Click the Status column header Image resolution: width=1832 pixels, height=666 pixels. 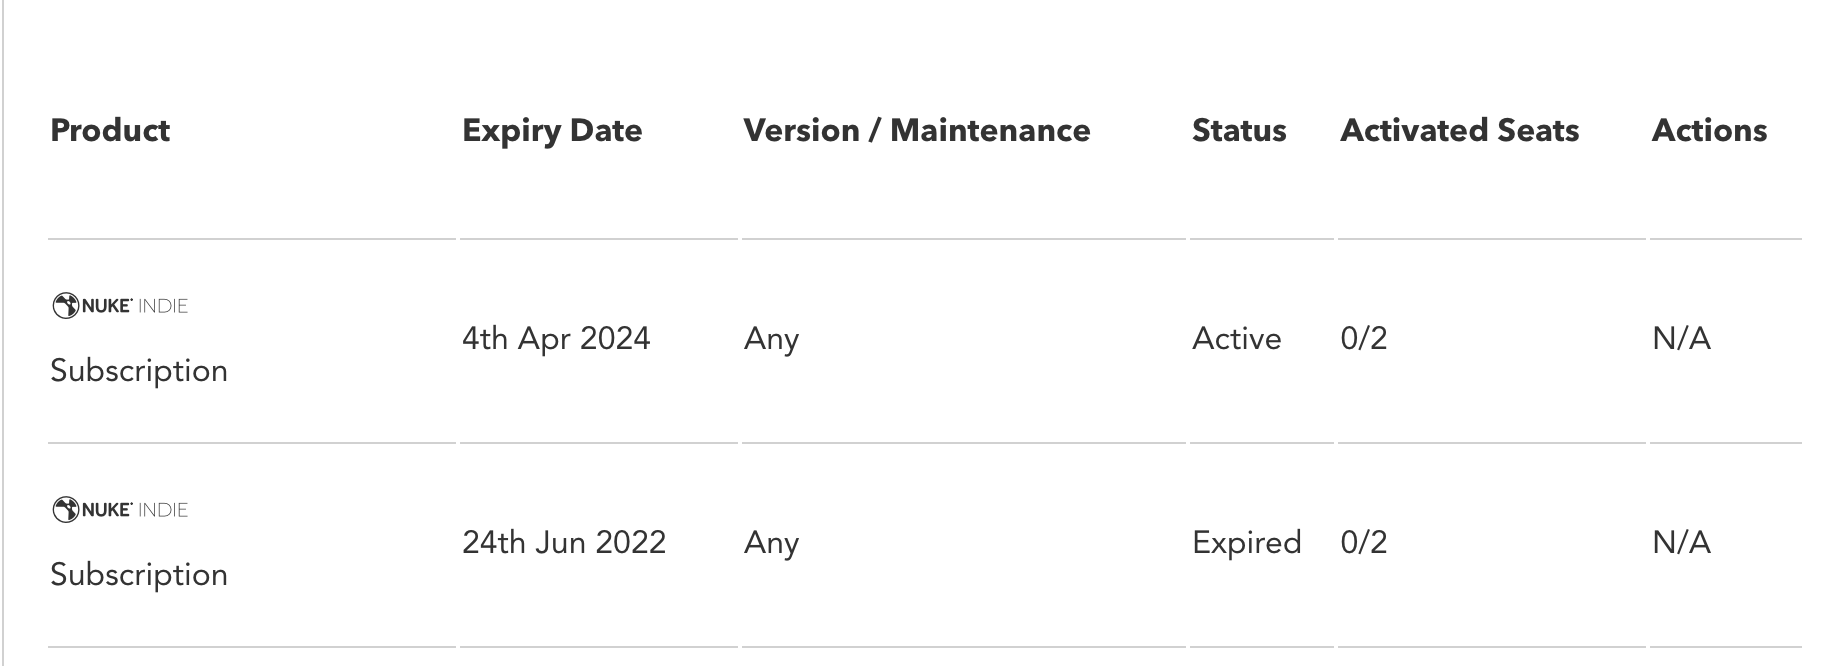click(1239, 130)
